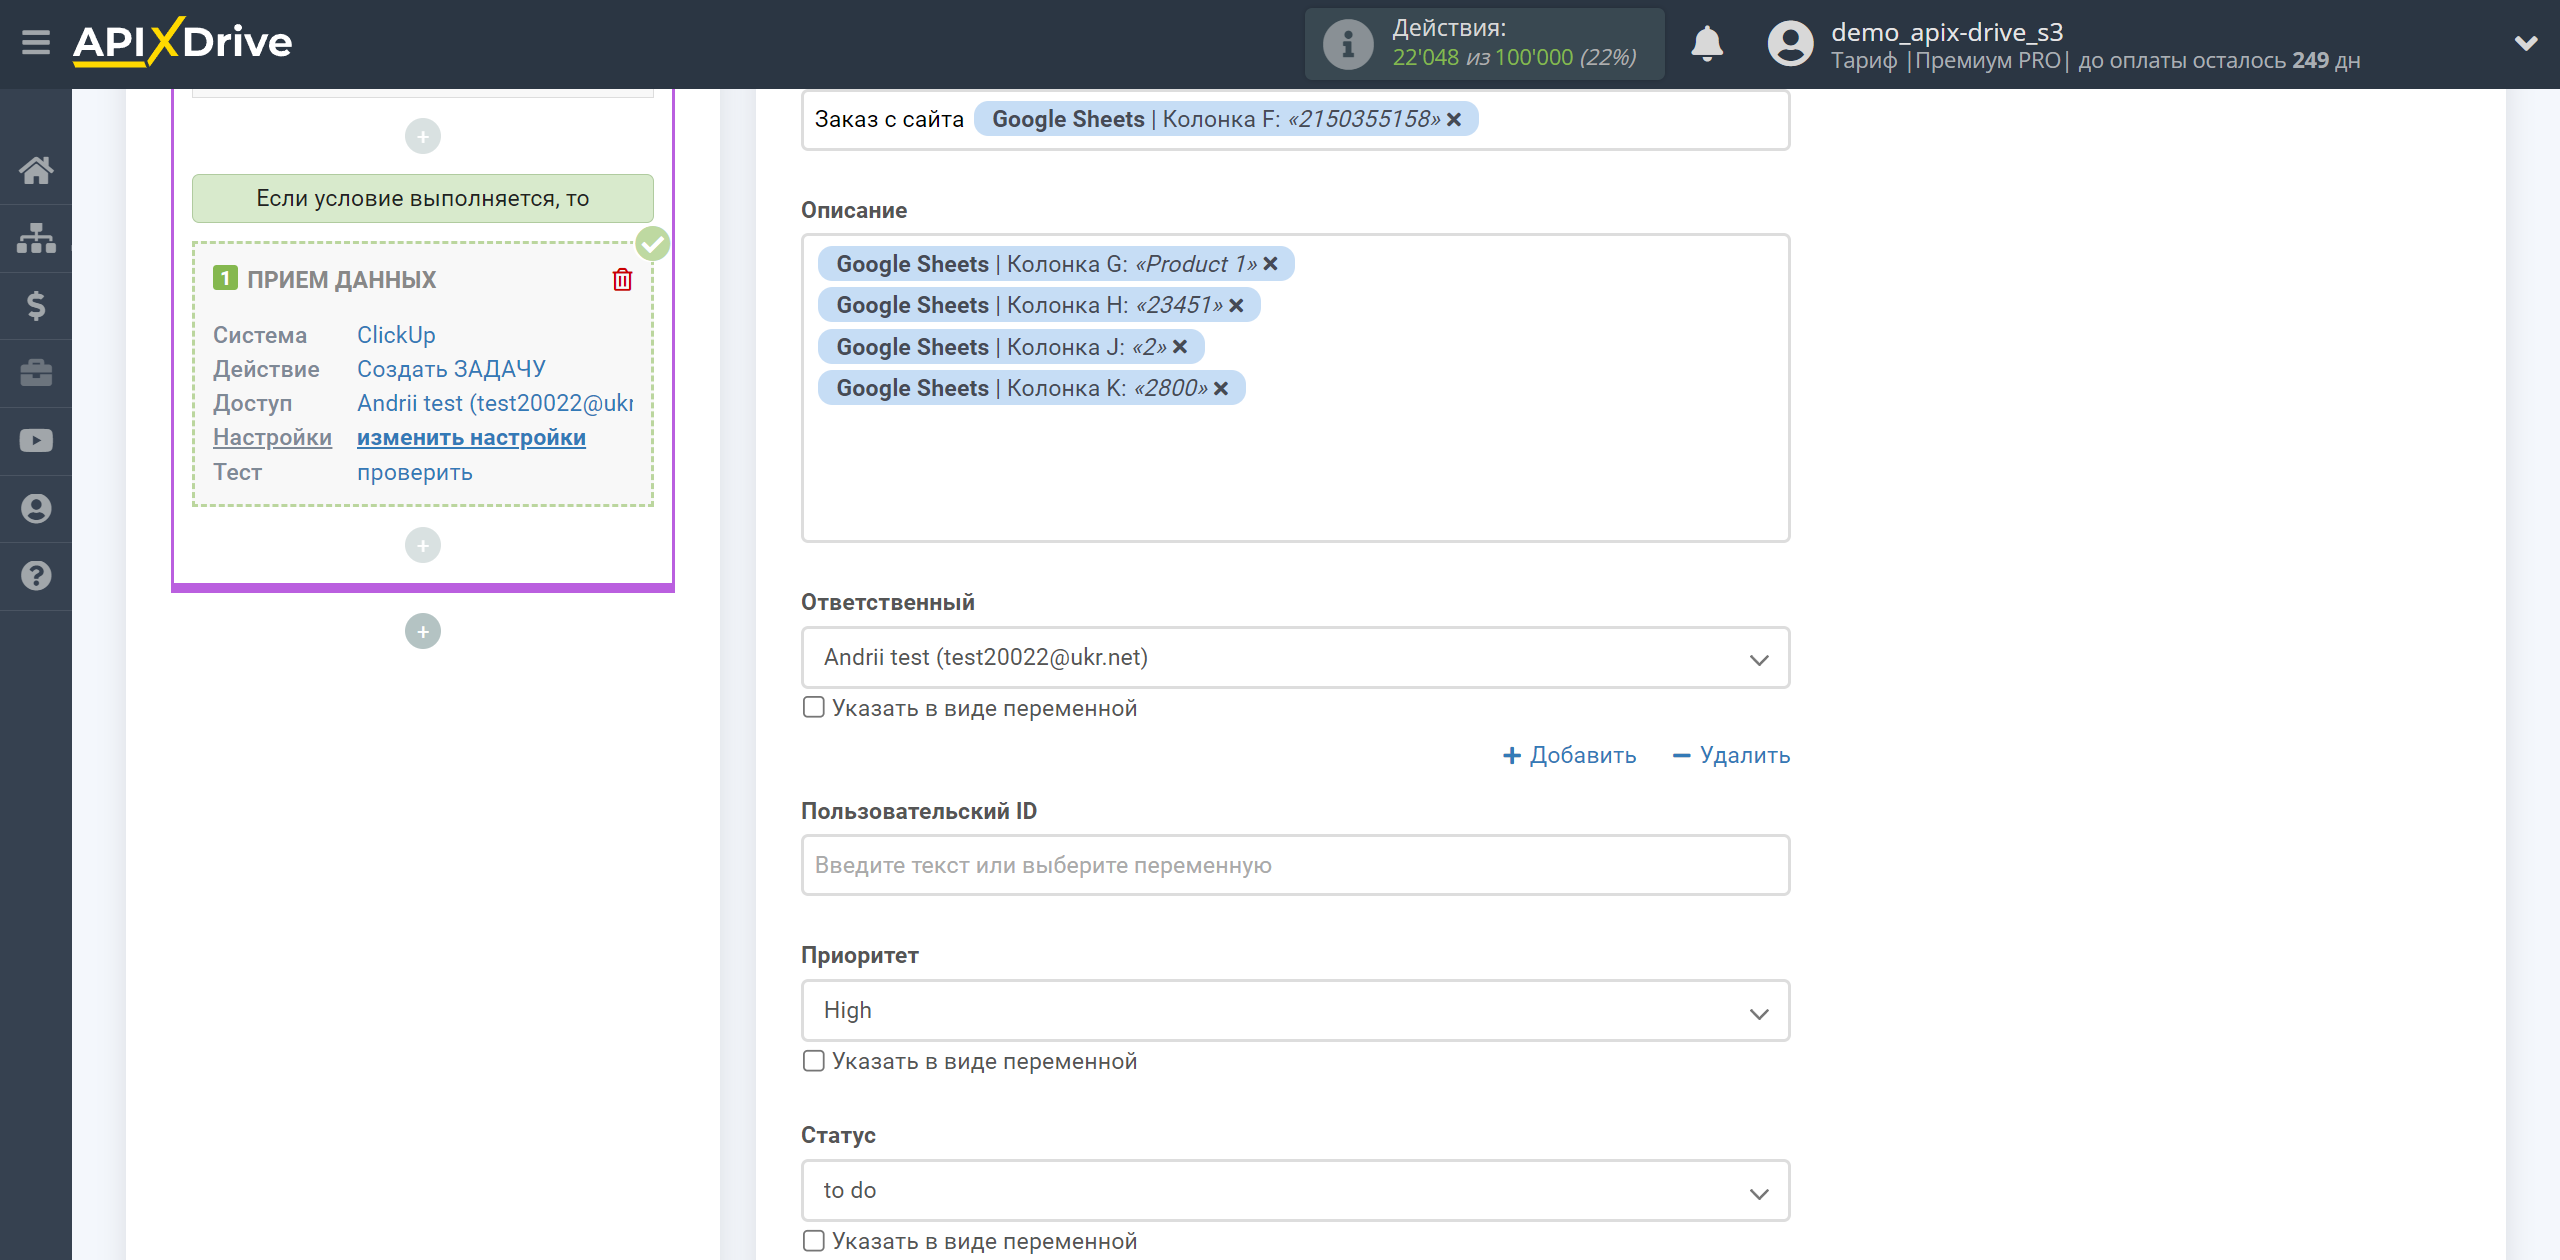This screenshot has height=1260, width=2560.
Task: Remove Колонка F variable tag
Action: (1455, 119)
